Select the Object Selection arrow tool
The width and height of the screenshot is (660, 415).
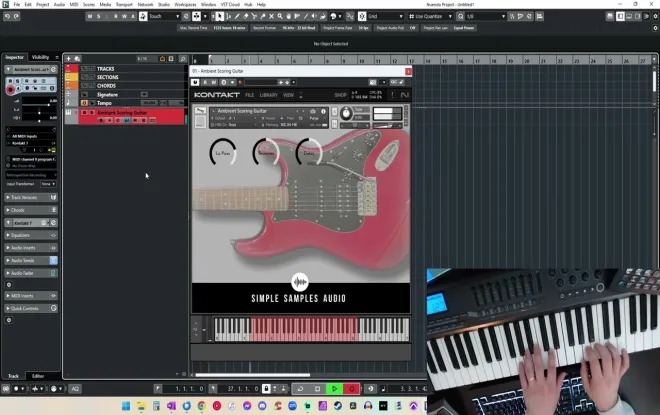click(x=220, y=16)
